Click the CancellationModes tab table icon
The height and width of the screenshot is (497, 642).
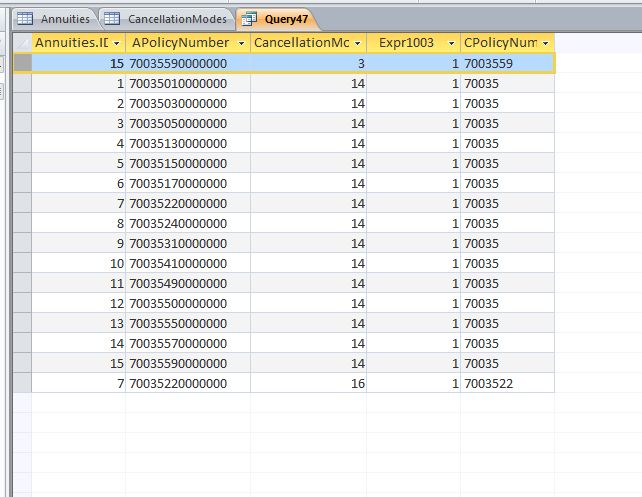click(x=112, y=19)
